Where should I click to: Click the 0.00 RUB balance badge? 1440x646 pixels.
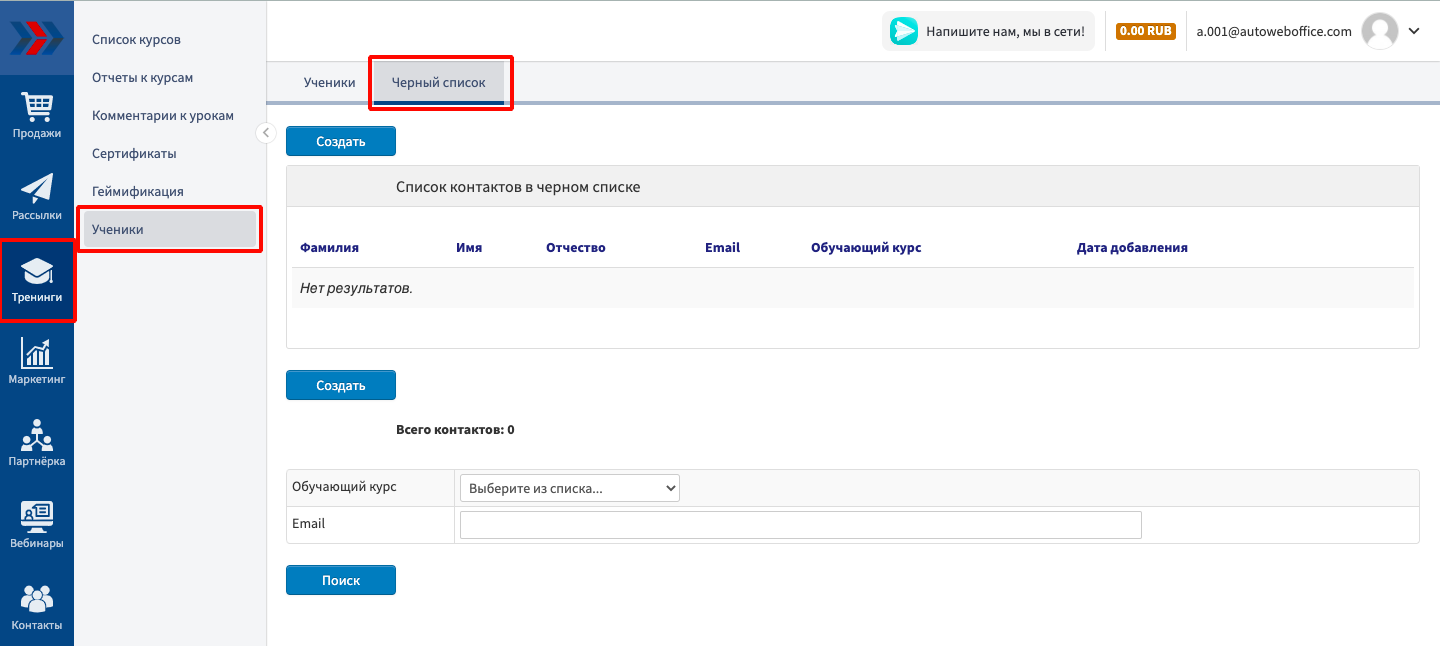tap(1145, 31)
